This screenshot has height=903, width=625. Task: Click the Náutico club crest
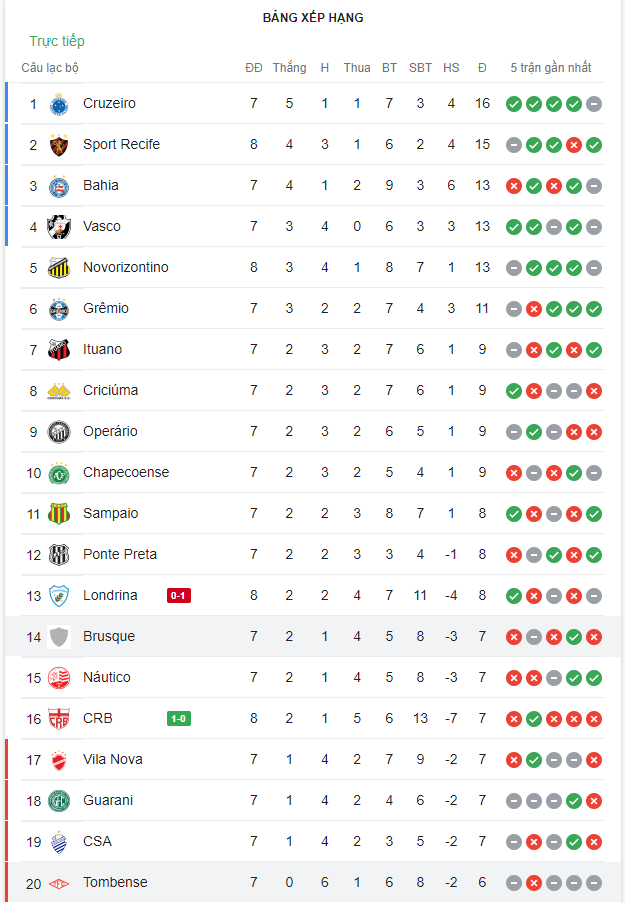(59, 677)
